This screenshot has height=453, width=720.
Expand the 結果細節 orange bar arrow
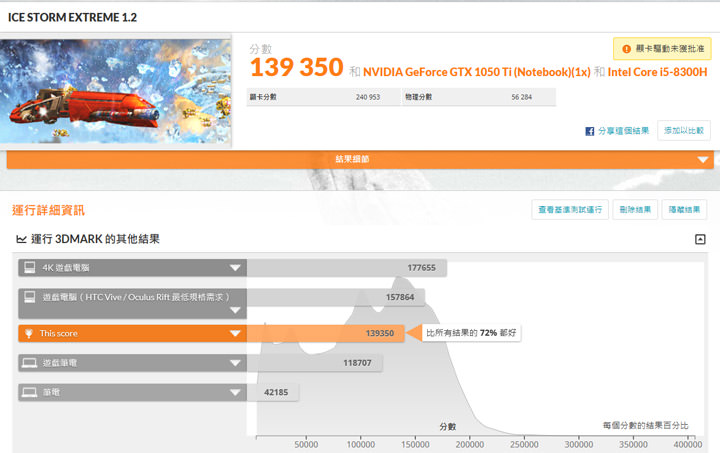click(x=704, y=160)
